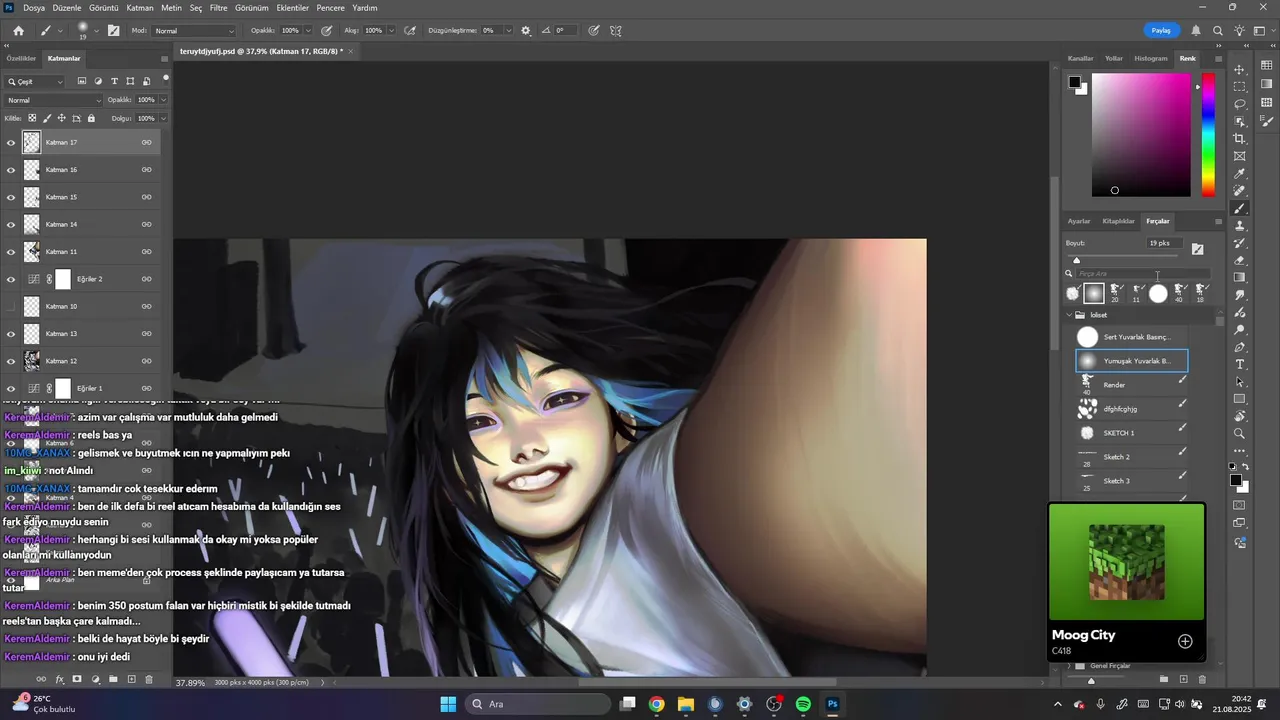
Task: Open the Düzgünleştirme smoothing dropdown arrow
Action: (x=507, y=31)
